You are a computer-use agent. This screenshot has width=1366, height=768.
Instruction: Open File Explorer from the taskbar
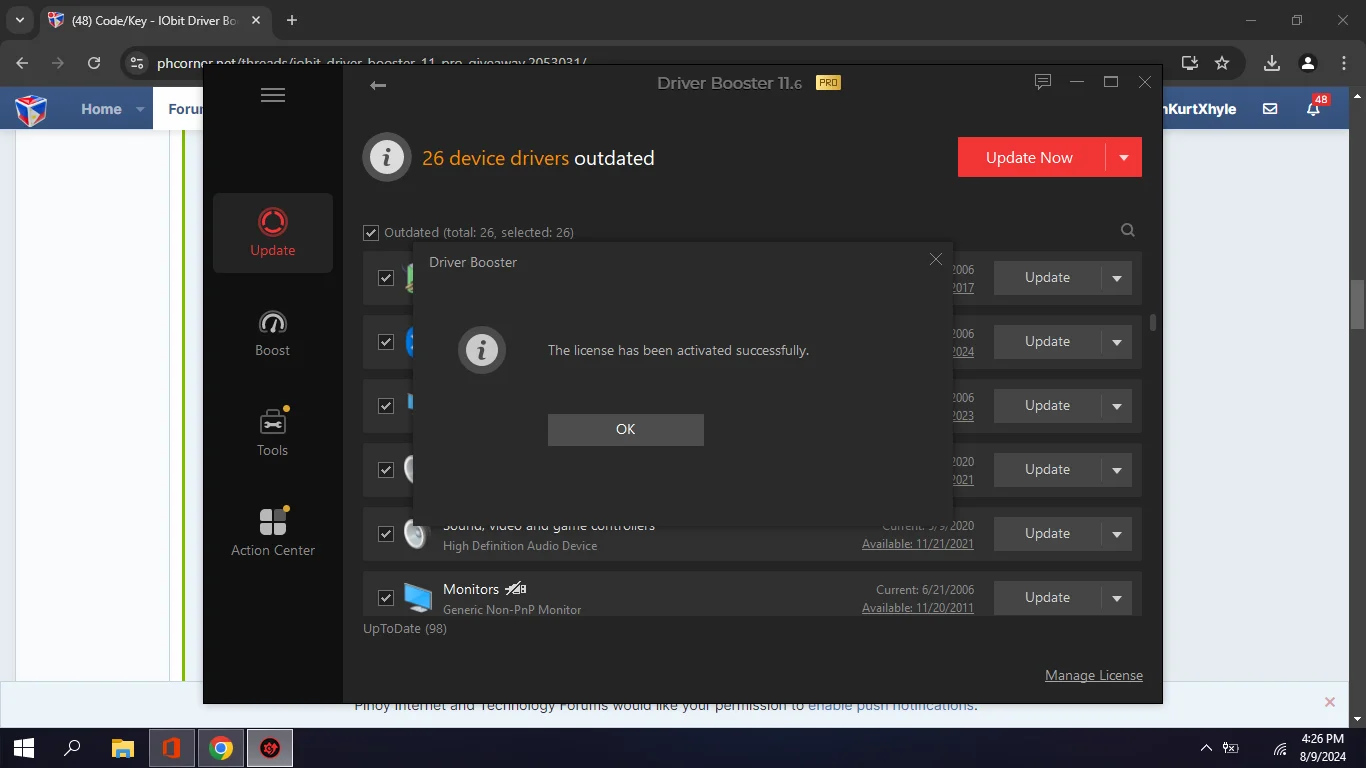click(122, 748)
